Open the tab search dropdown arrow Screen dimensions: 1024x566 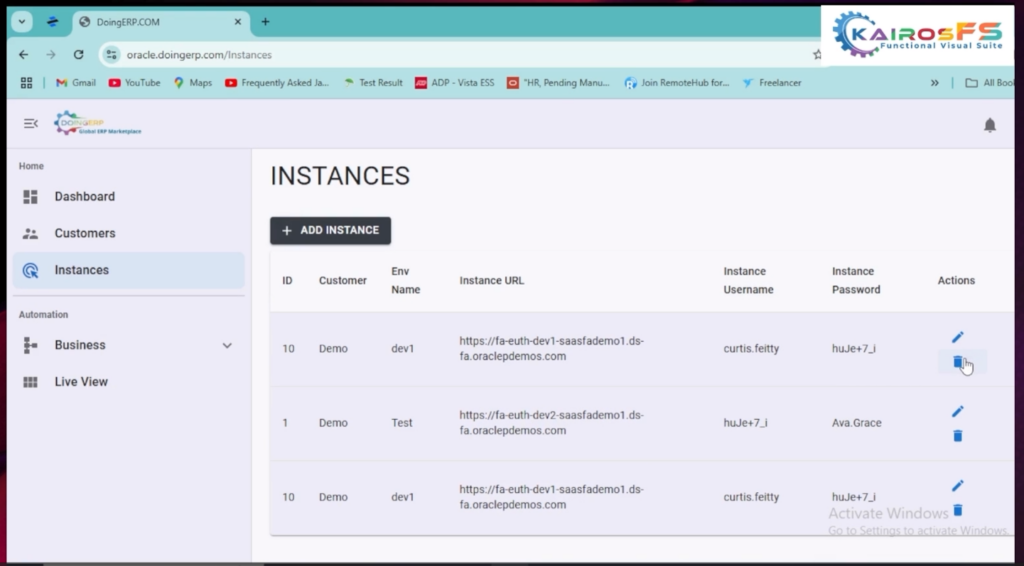click(23, 21)
